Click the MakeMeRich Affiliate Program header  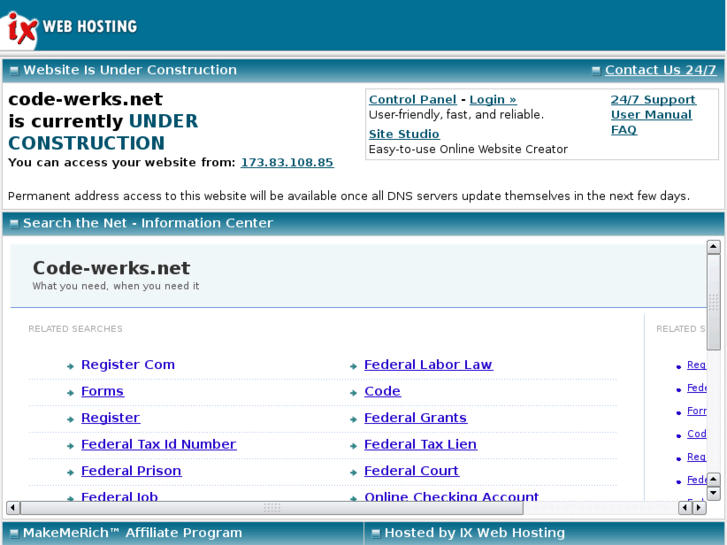tap(133, 533)
